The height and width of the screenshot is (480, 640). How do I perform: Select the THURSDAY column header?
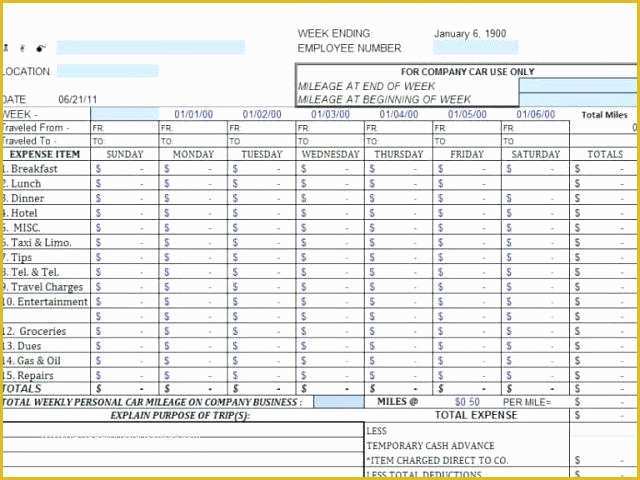pos(399,154)
